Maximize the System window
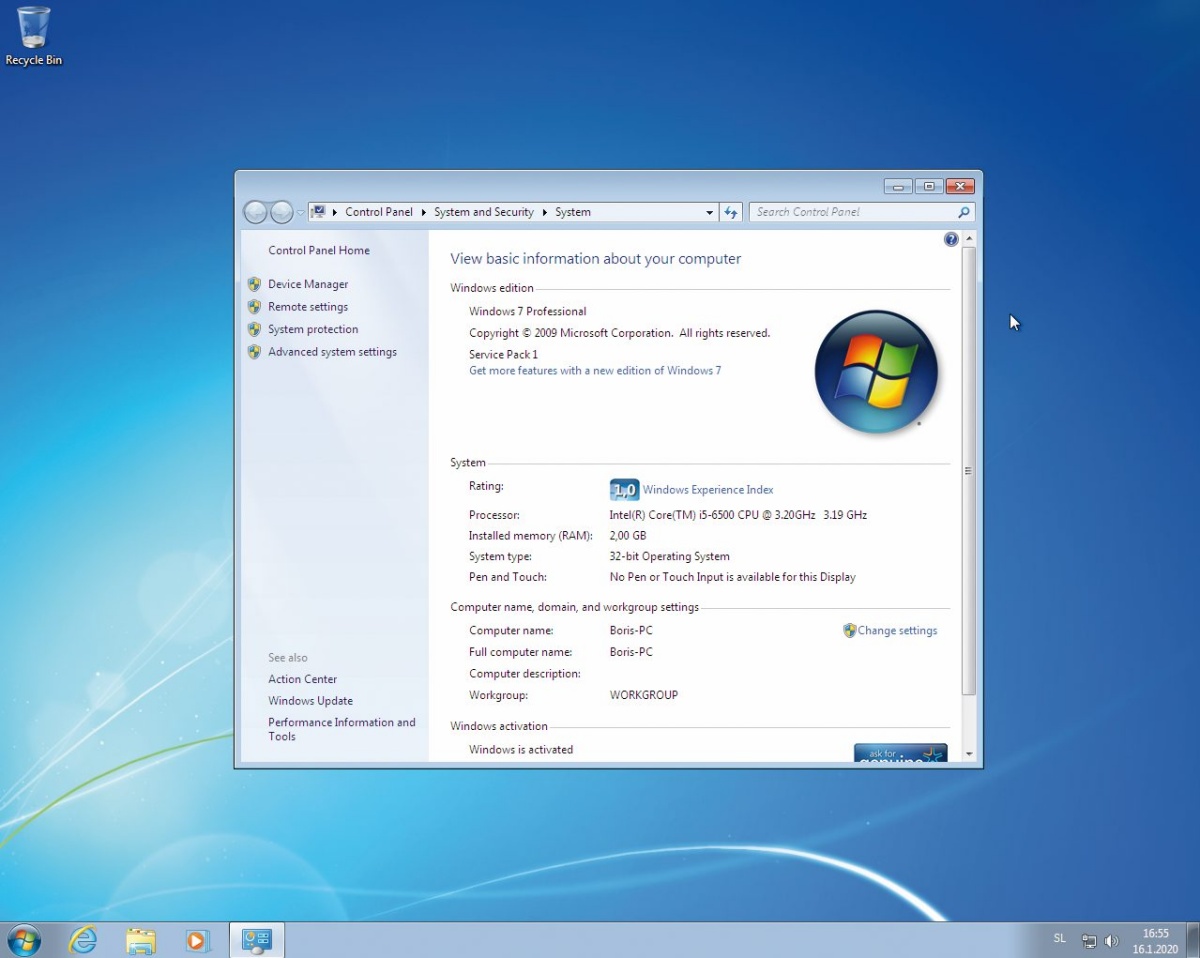The height and width of the screenshot is (958, 1200). (929, 186)
